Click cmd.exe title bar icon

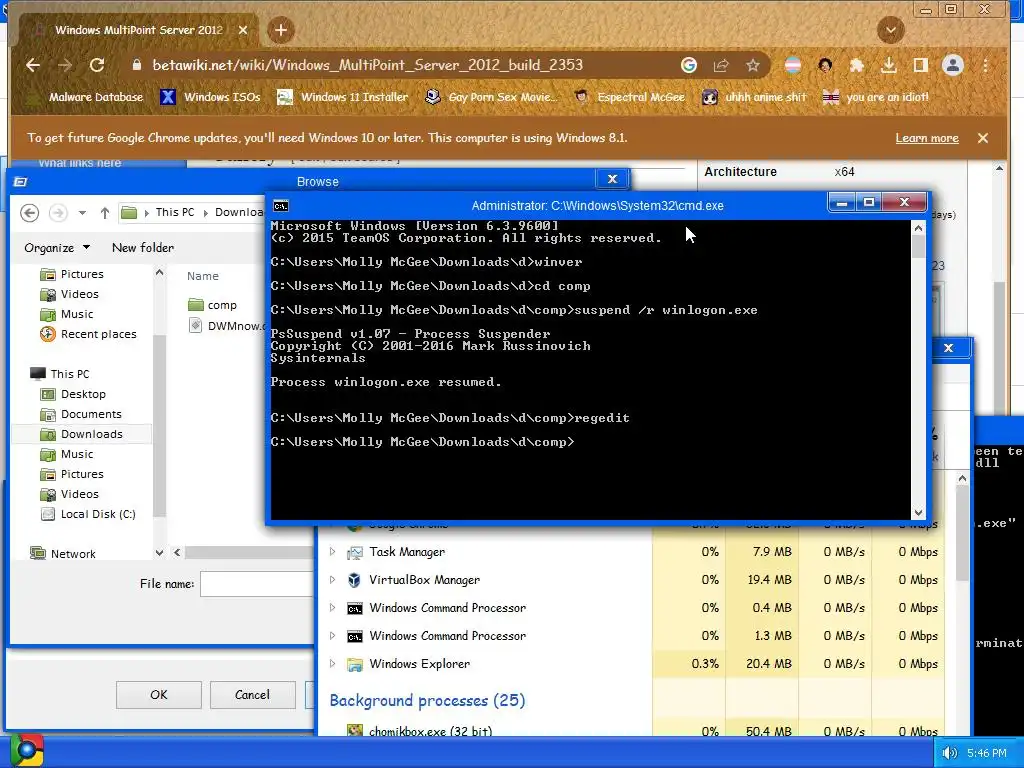281,206
